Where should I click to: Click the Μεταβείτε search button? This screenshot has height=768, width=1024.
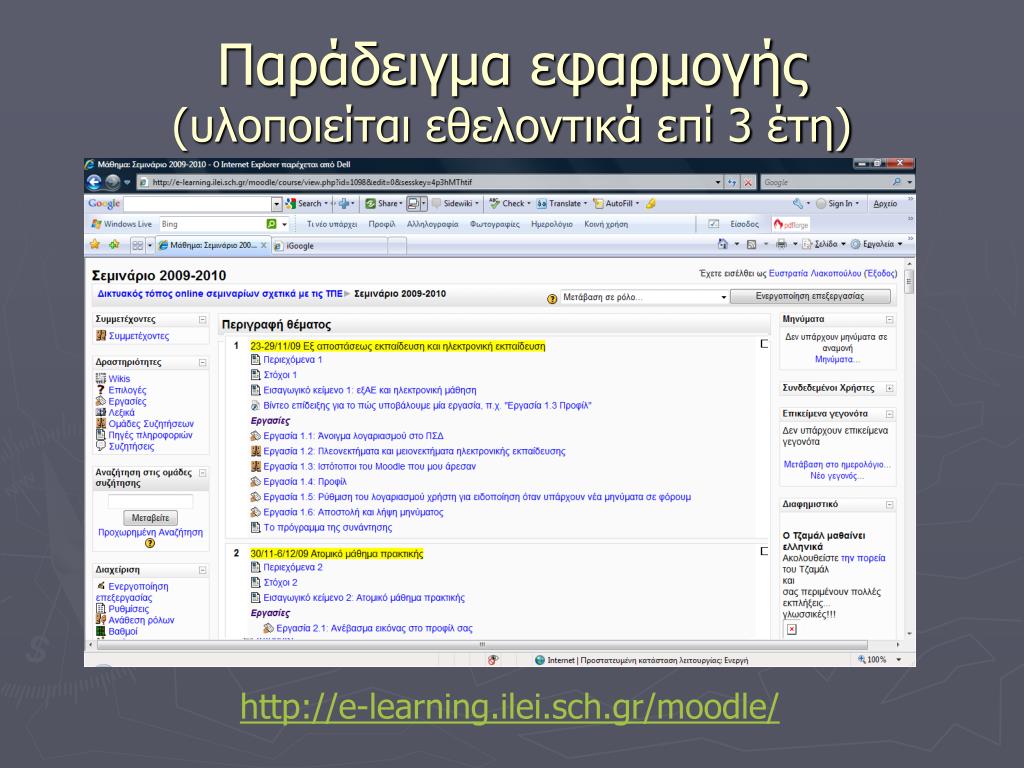coord(150,518)
